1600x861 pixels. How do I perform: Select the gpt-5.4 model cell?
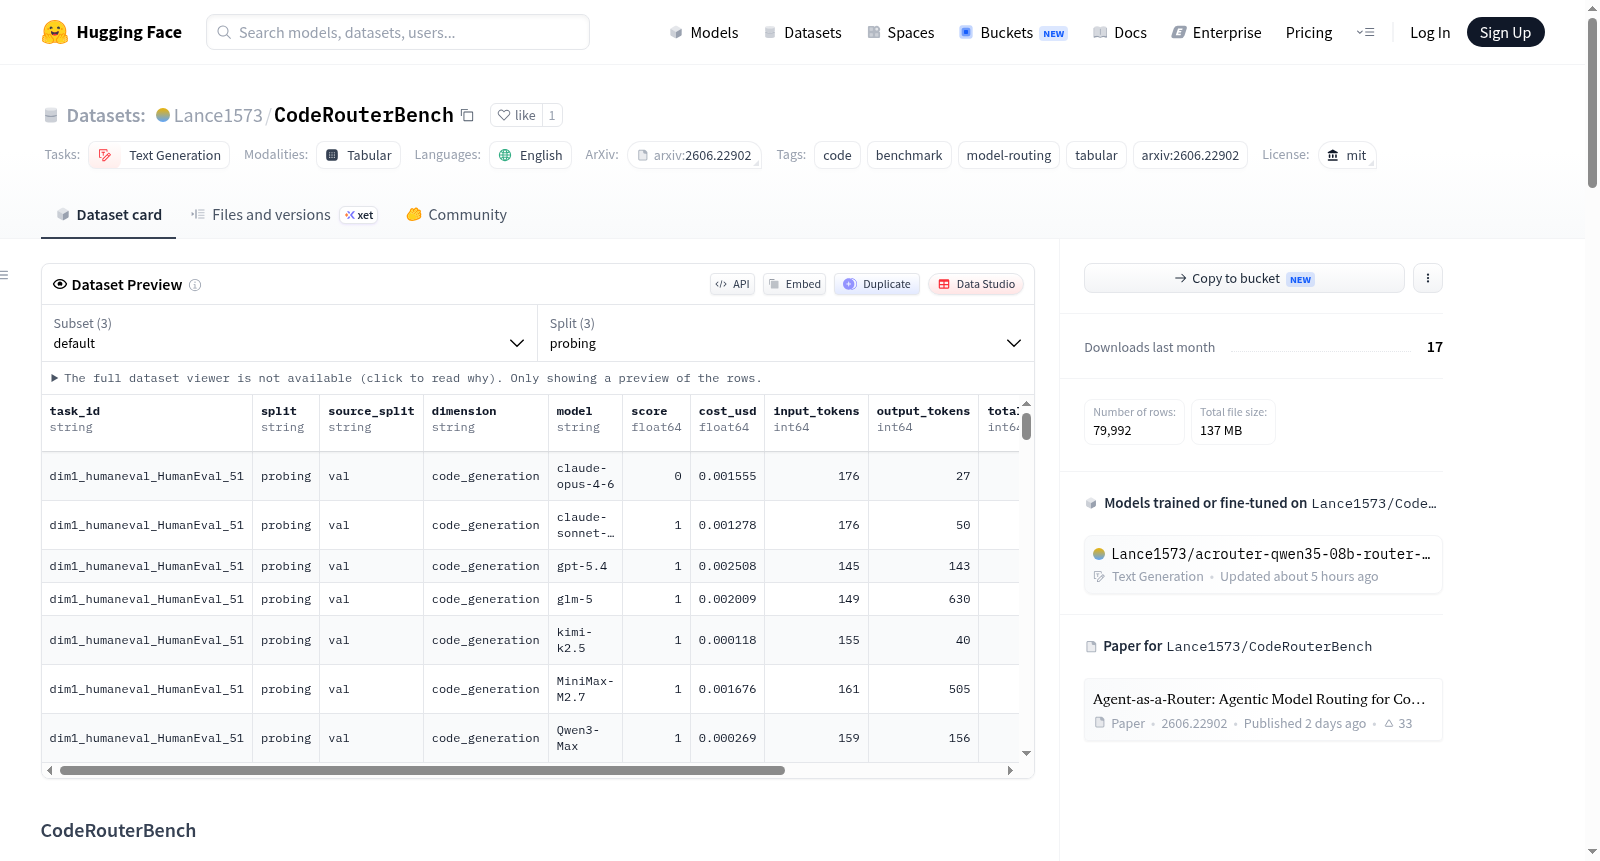pos(585,566)
